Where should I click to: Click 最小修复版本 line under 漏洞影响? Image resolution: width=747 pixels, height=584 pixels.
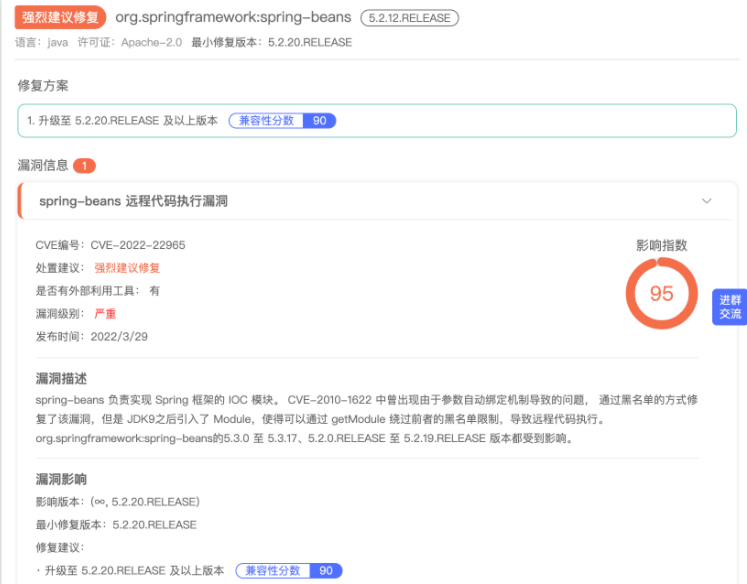[116, 524]
